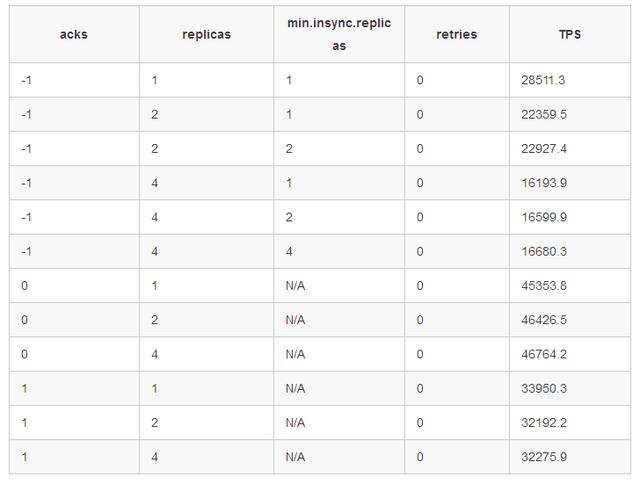Select the min.insync.replicas header cell
Screen dimensions: 640x484
pos(339,34)
